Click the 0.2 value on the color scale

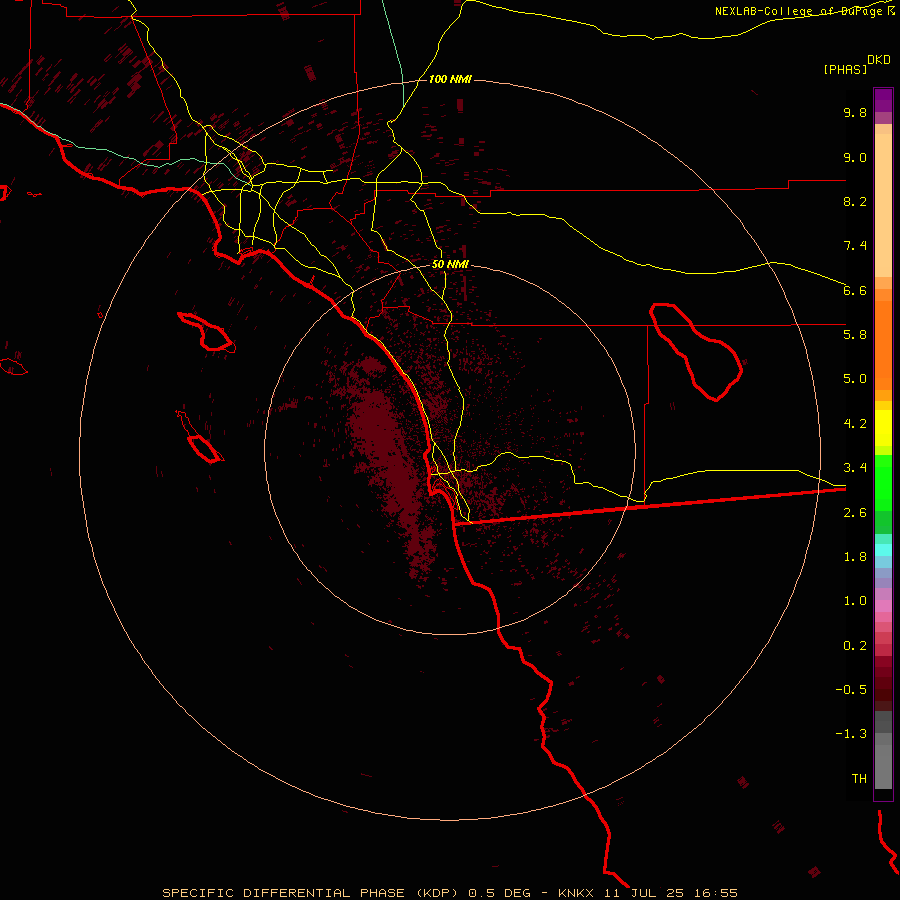click(x=855, y=646)
